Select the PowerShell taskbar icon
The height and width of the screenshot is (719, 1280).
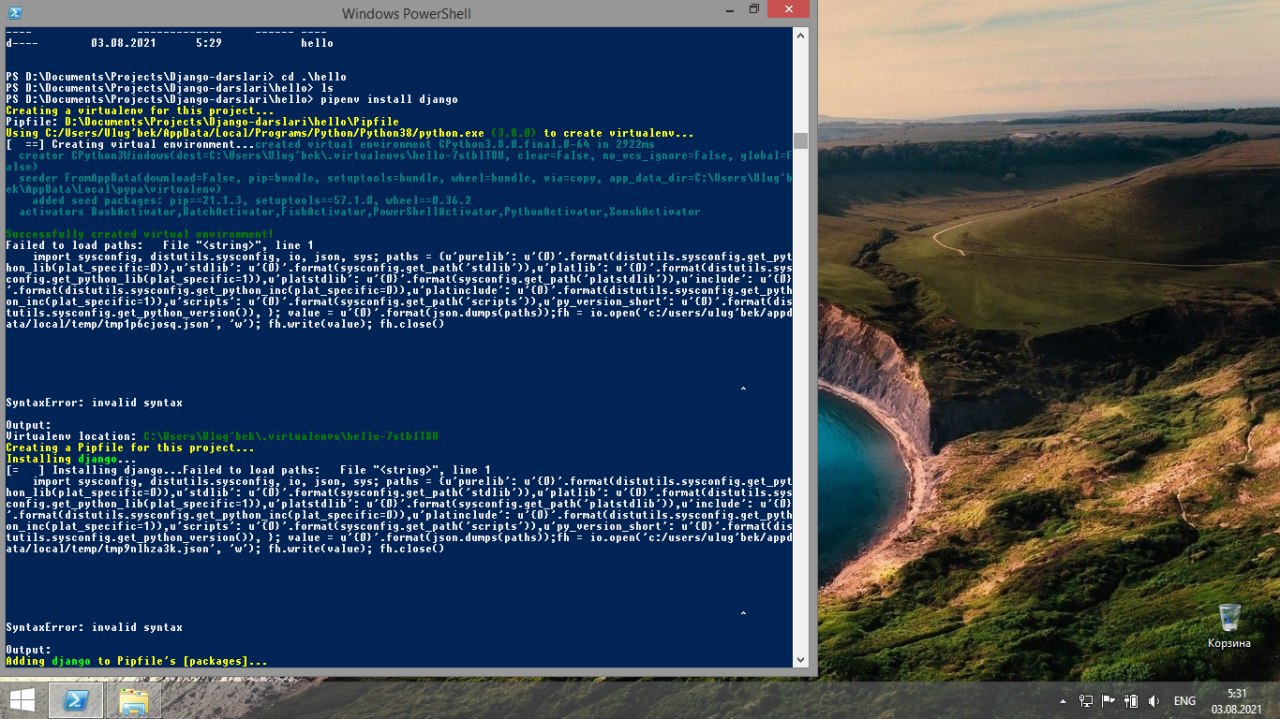(x=75, y=699)
